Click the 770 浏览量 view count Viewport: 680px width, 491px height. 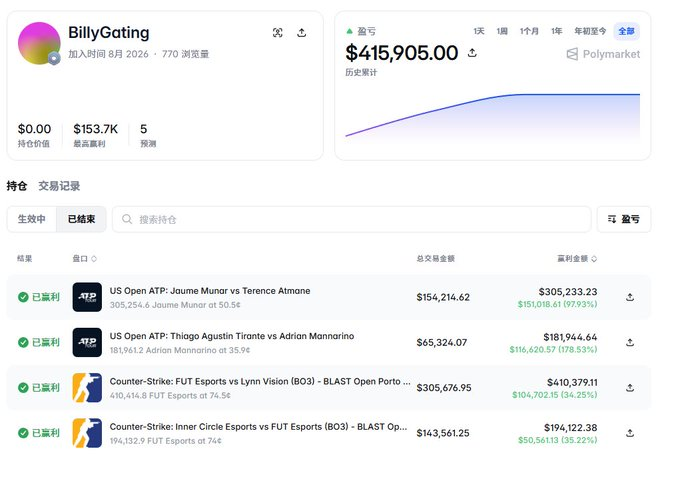tap(185, 54)
